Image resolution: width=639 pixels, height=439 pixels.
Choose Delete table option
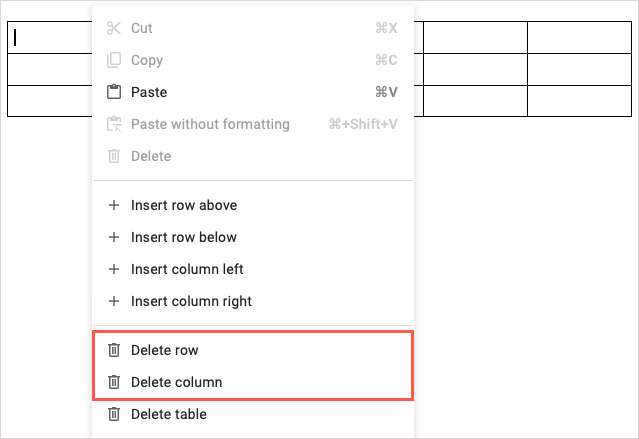pyautogui.click(x=169, y=414)
